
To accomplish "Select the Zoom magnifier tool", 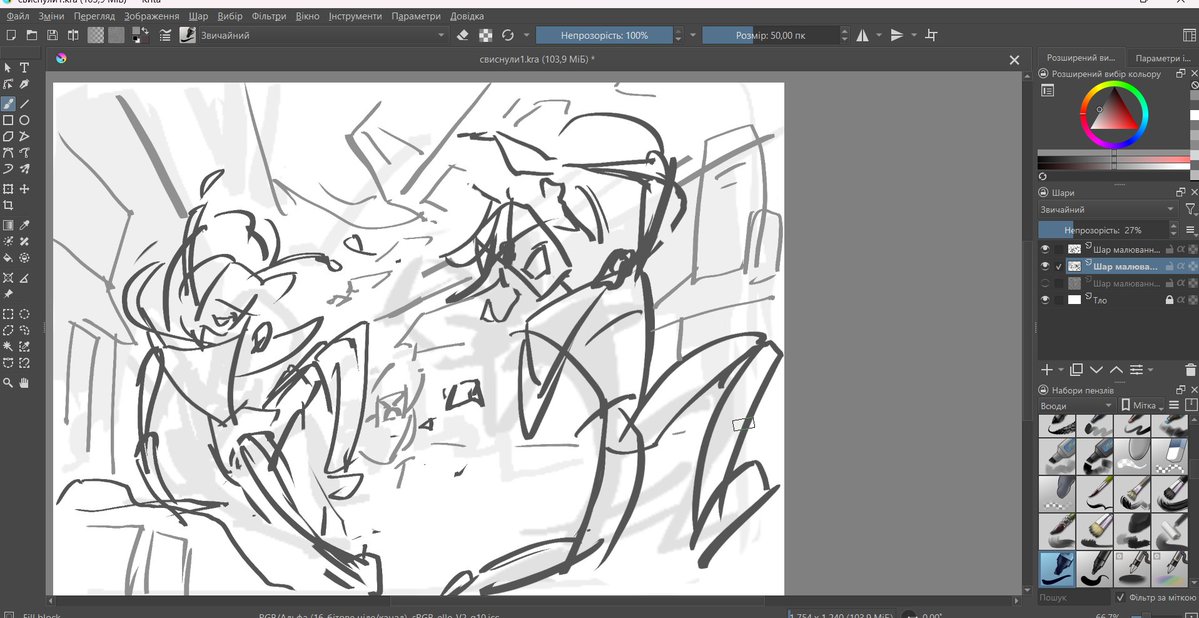I will (x=8, y=382).
